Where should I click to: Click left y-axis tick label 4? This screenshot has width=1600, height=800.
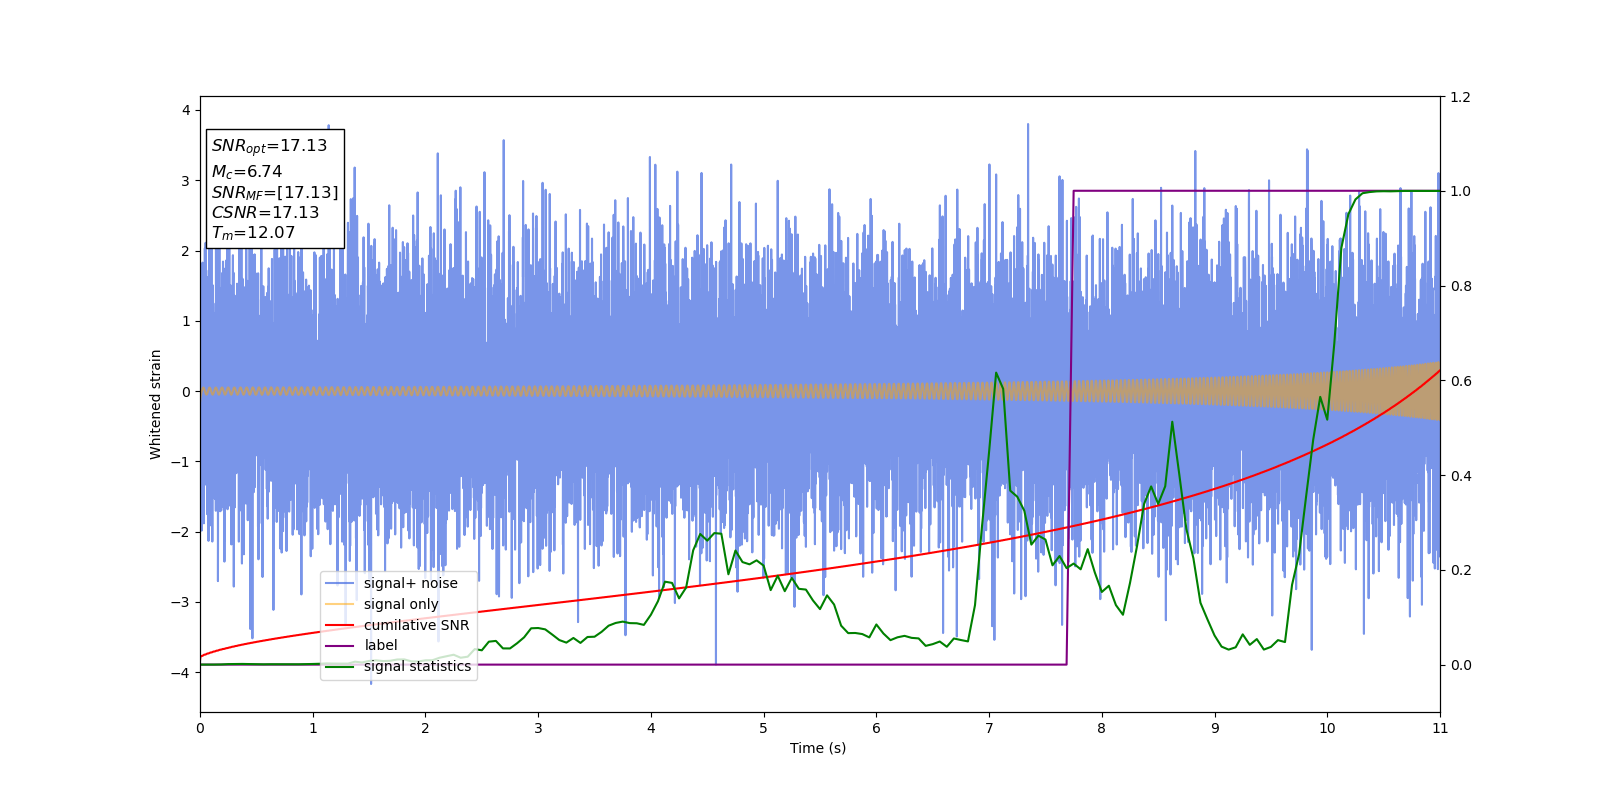tap(186, 111)
